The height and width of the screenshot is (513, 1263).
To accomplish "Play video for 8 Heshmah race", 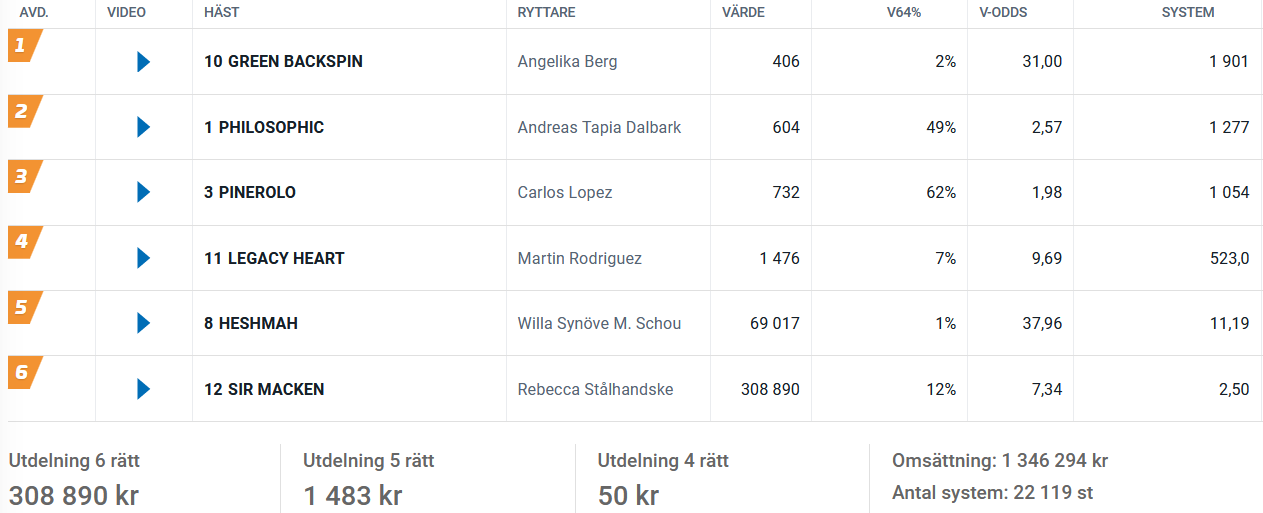I will (143, 323).
